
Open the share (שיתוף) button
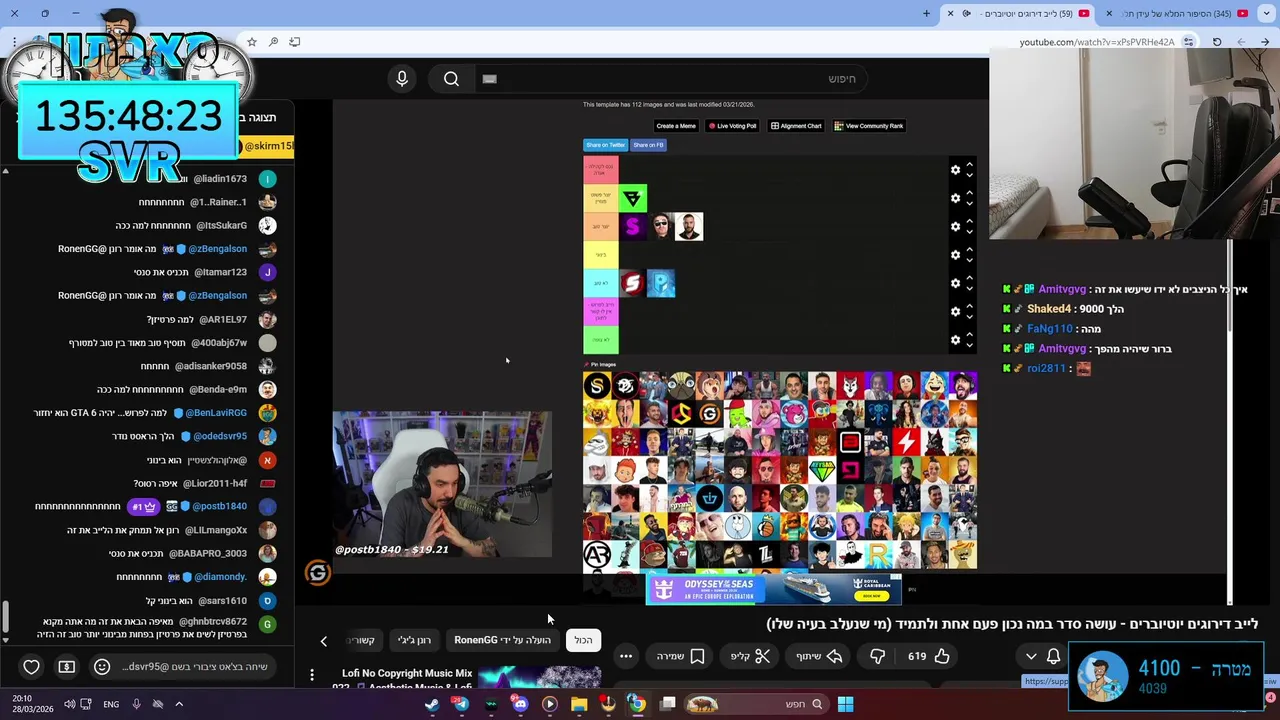(818, 656)
